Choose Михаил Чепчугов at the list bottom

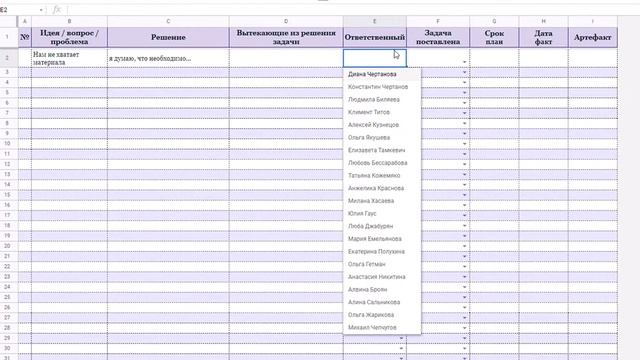point(382,327)
